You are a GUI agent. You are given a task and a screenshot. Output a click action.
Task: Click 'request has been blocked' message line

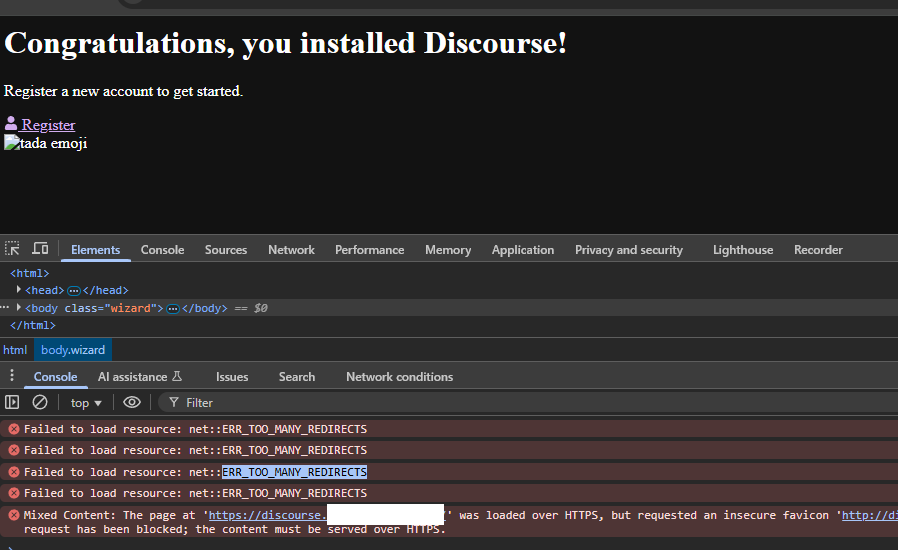(x=234, y=529)
